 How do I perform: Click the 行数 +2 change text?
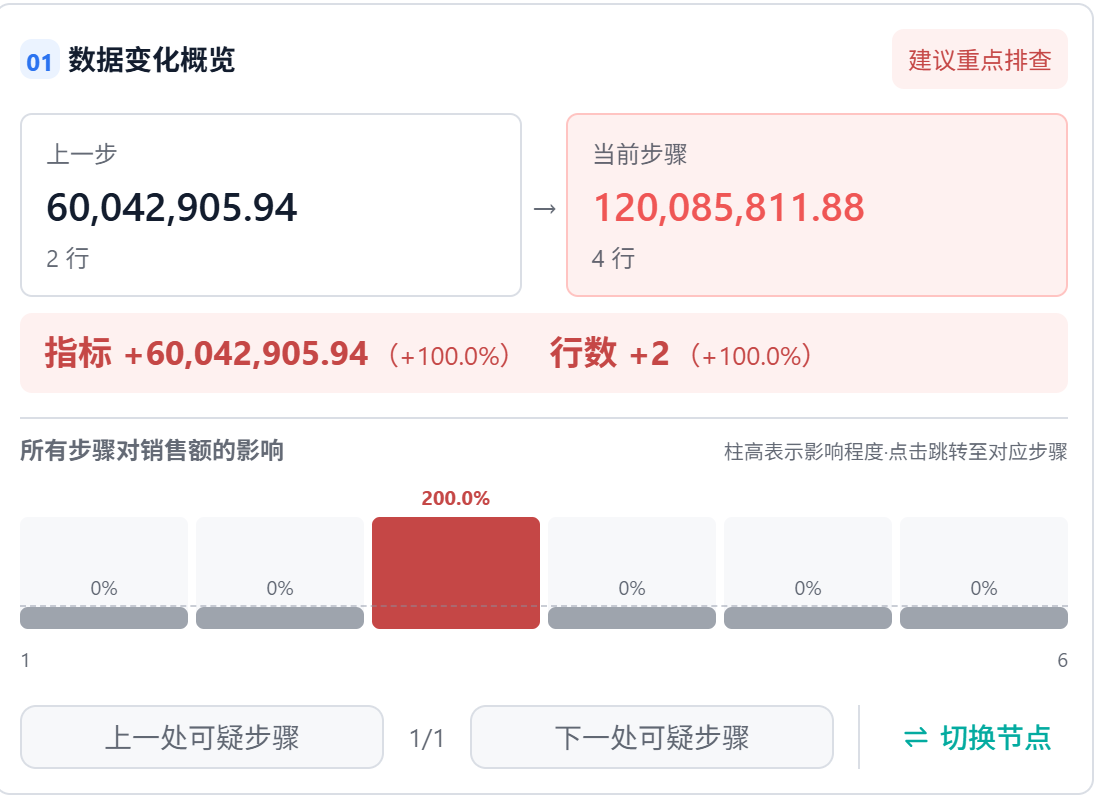(610, 353)
